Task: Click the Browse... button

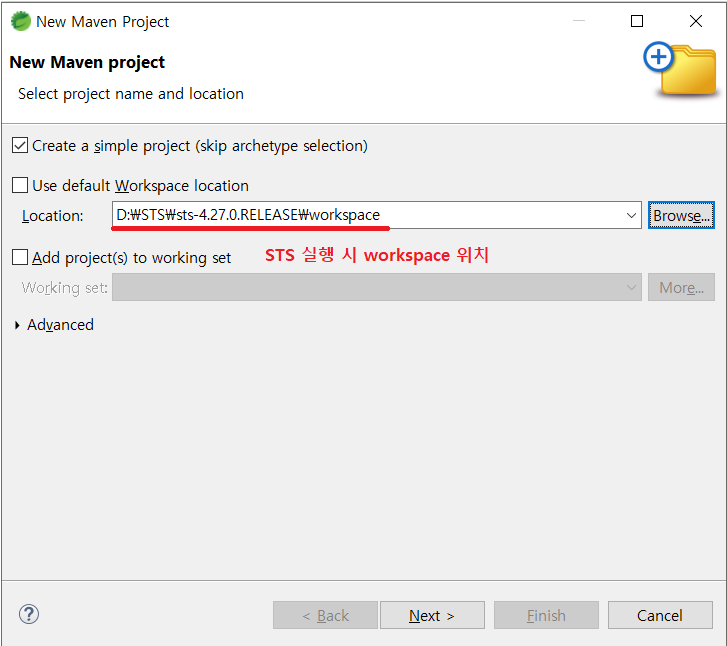Action: point(681,215)
